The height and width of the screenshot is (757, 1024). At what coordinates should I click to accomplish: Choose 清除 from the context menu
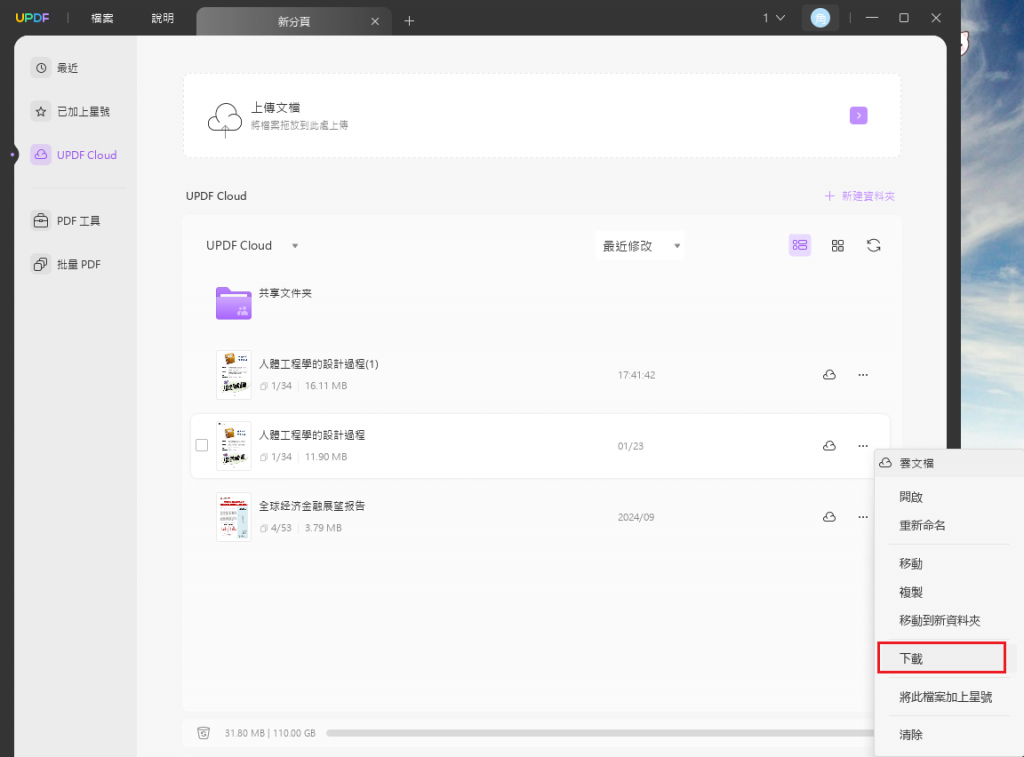[x=911, y=735]
